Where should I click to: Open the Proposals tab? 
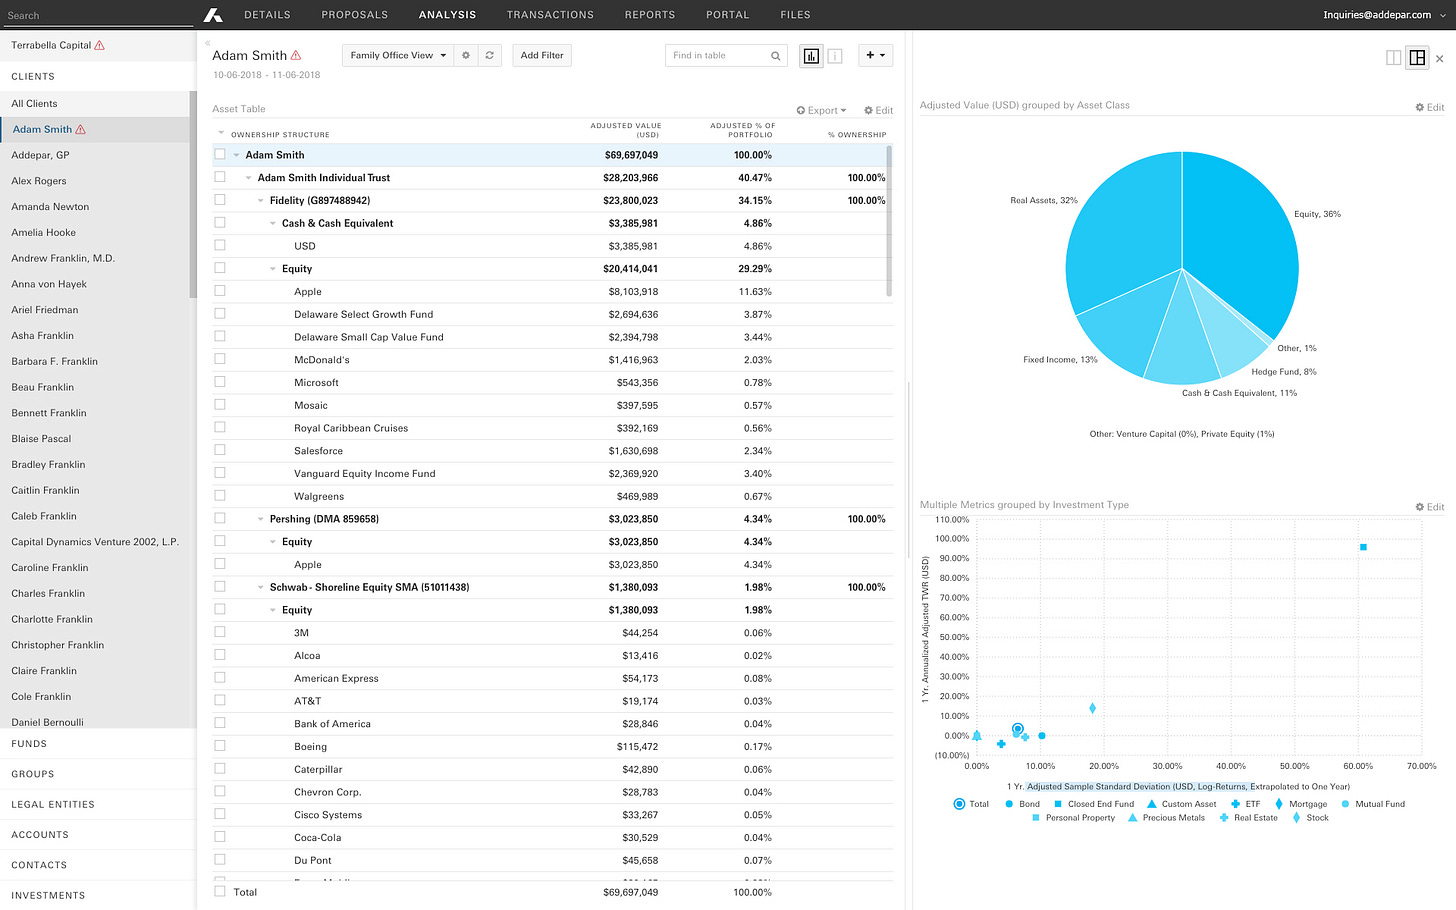[x=355, y=15]
